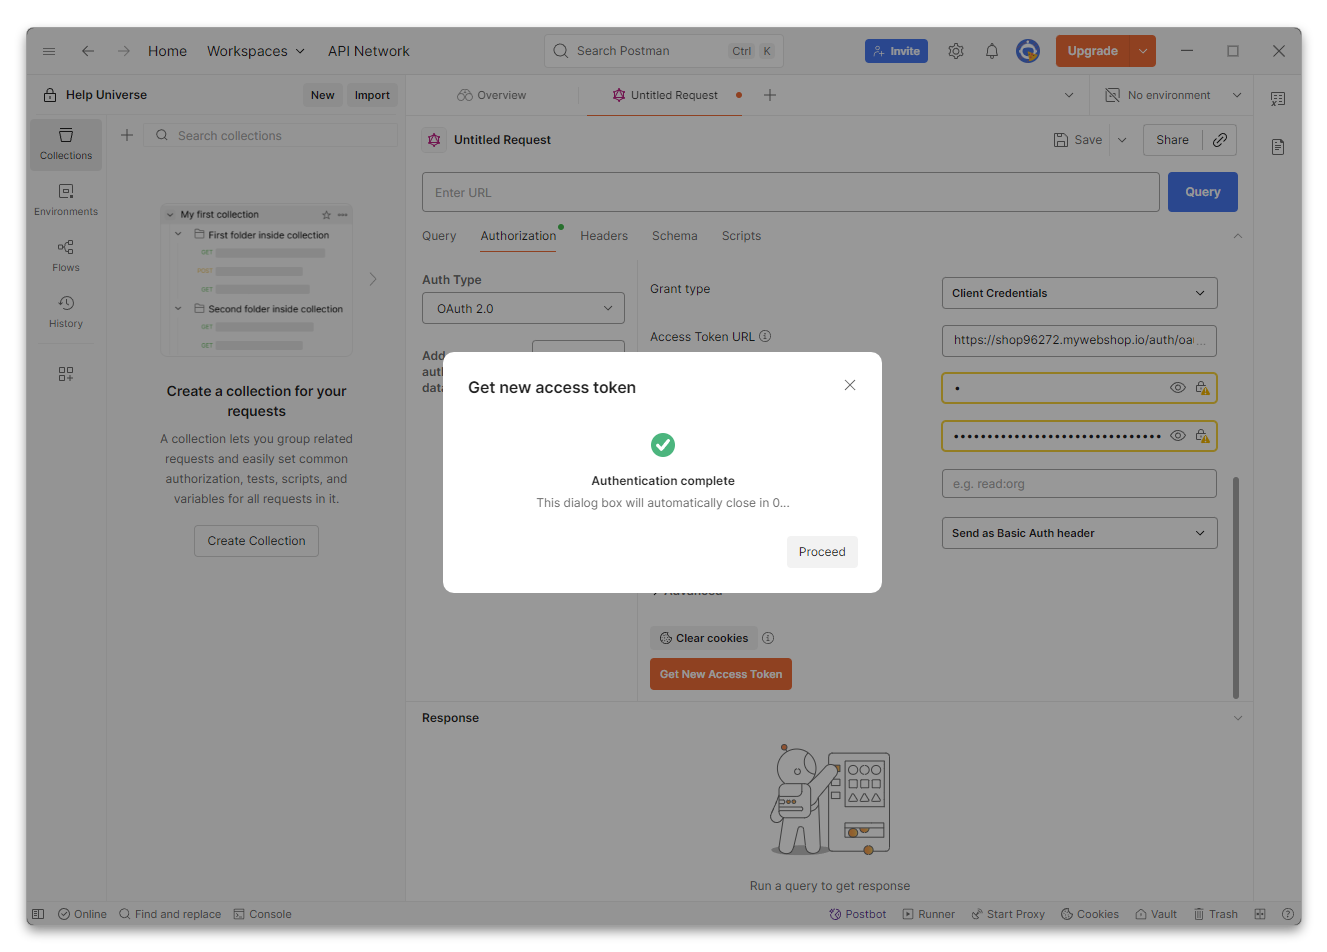Screen dimensions: 1327x952
Task: Open the Query tab
Action: pos(439,236)
